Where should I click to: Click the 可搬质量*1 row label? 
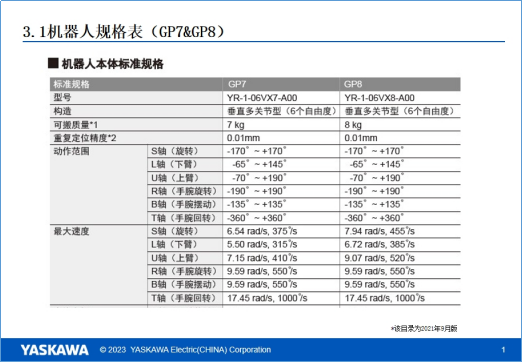tap(76, 125)
